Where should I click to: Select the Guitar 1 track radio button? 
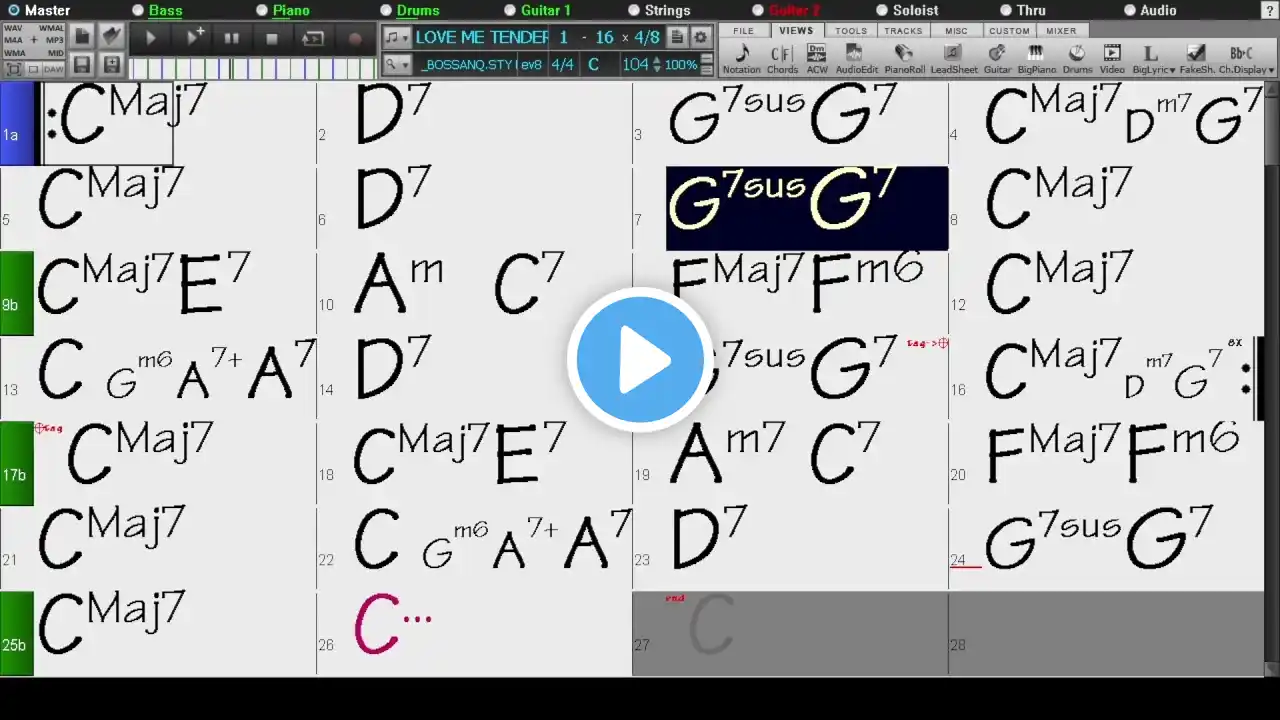point(510,10)
